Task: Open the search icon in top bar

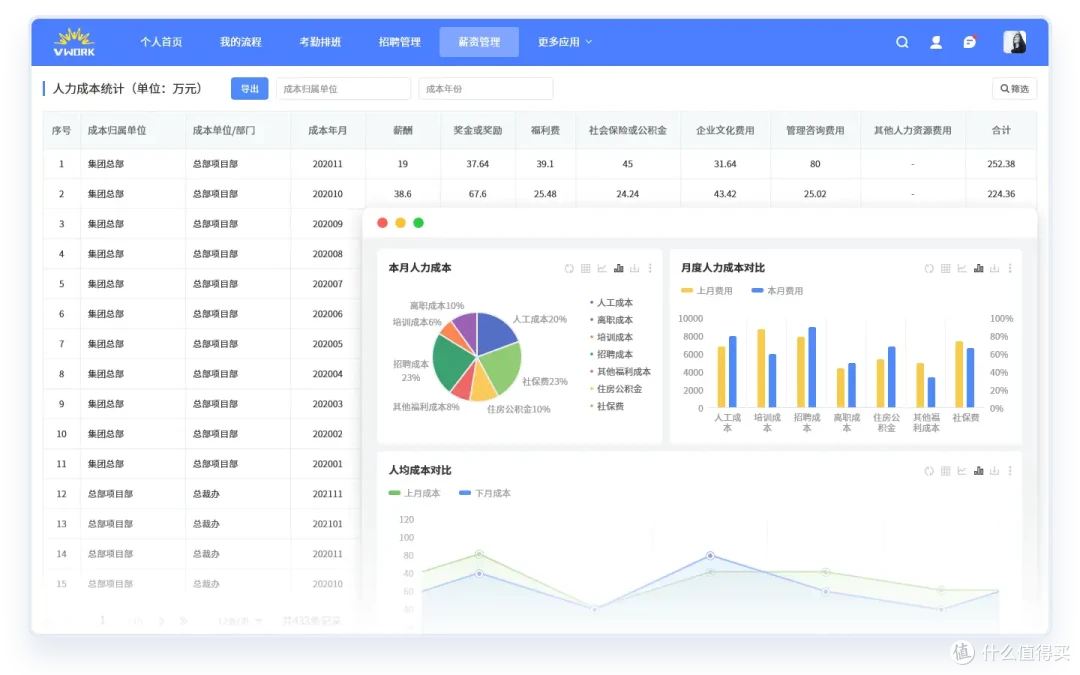Action: point(902,42)
